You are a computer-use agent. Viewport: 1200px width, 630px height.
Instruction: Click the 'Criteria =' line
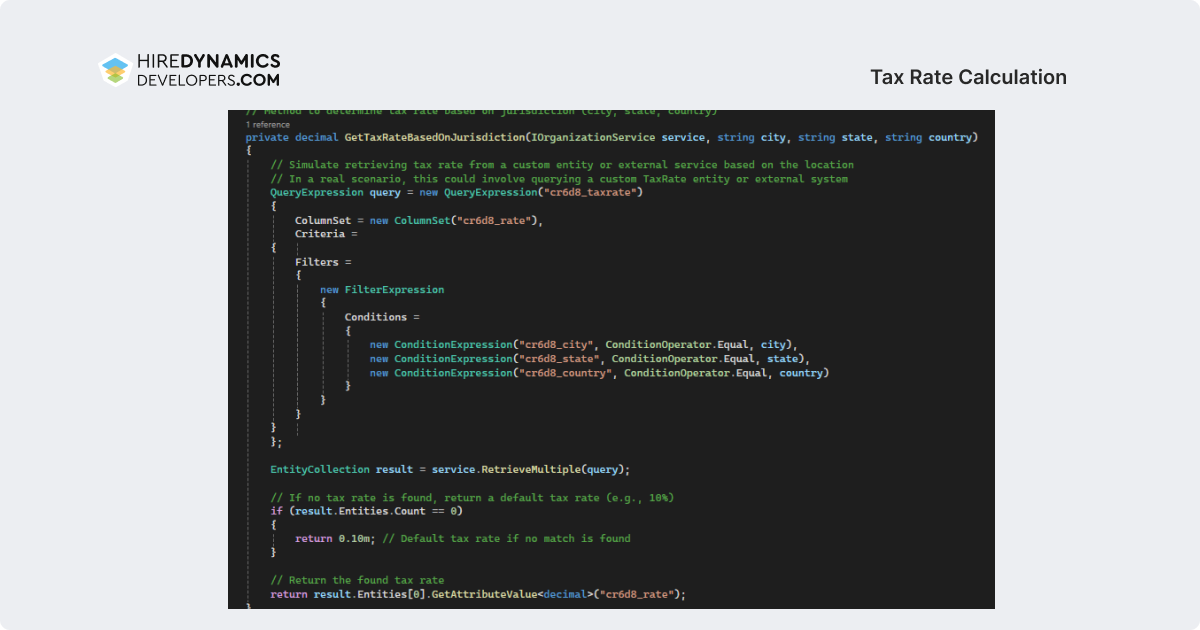[326, 233]
